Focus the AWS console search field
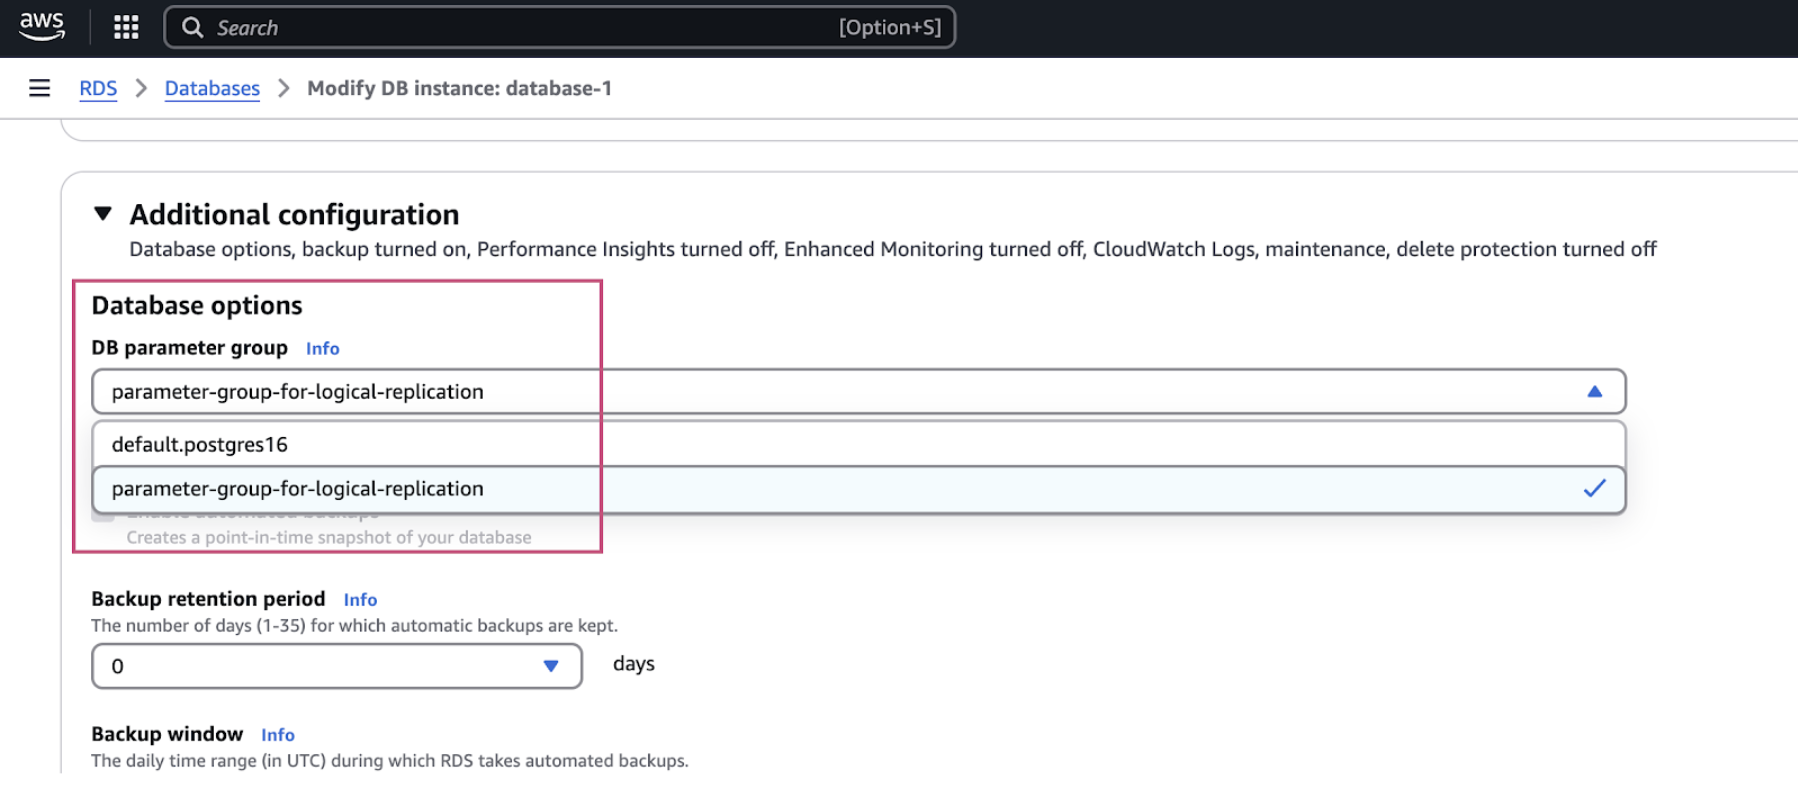This screenshot has width=1798, height=792. point(559,27)
